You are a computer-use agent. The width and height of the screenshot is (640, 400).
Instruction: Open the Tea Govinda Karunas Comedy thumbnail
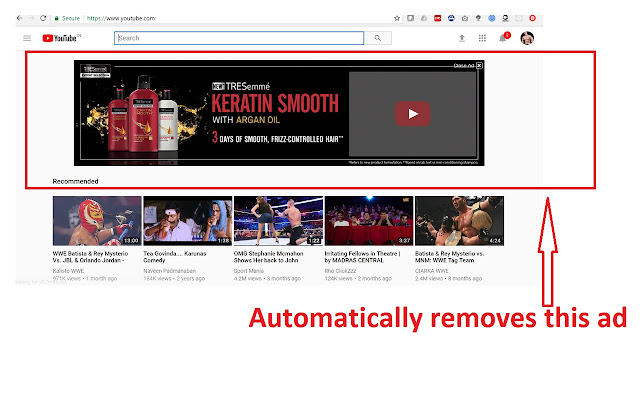click(188, 221)
